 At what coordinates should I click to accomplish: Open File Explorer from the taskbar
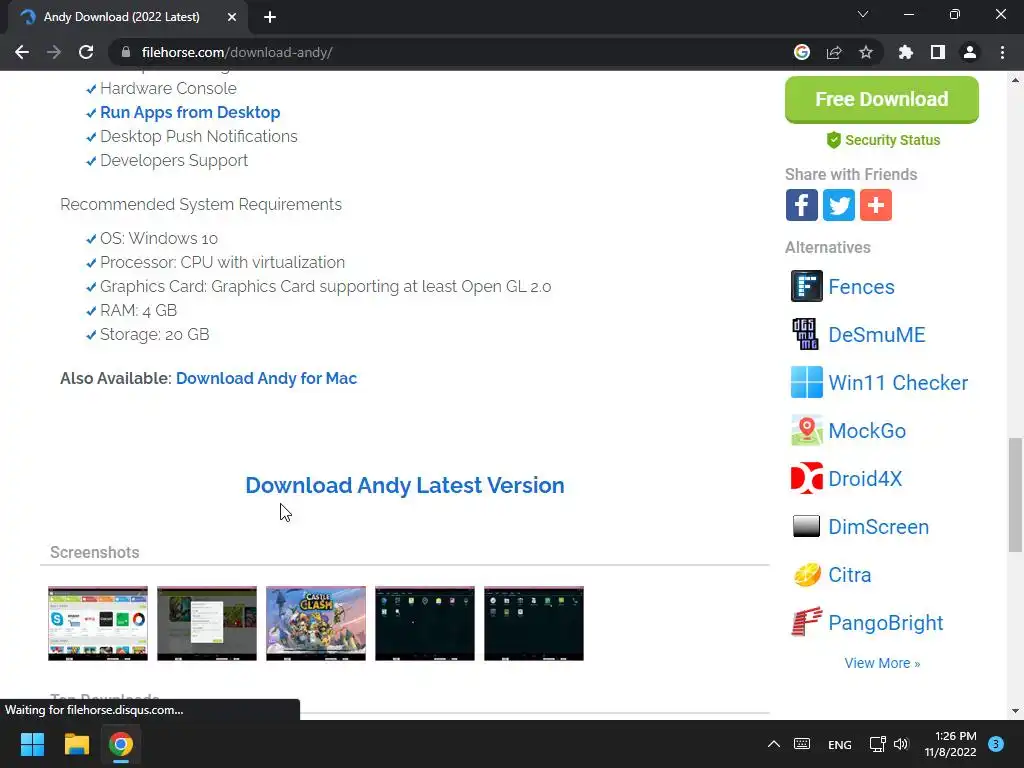point(76,744)
